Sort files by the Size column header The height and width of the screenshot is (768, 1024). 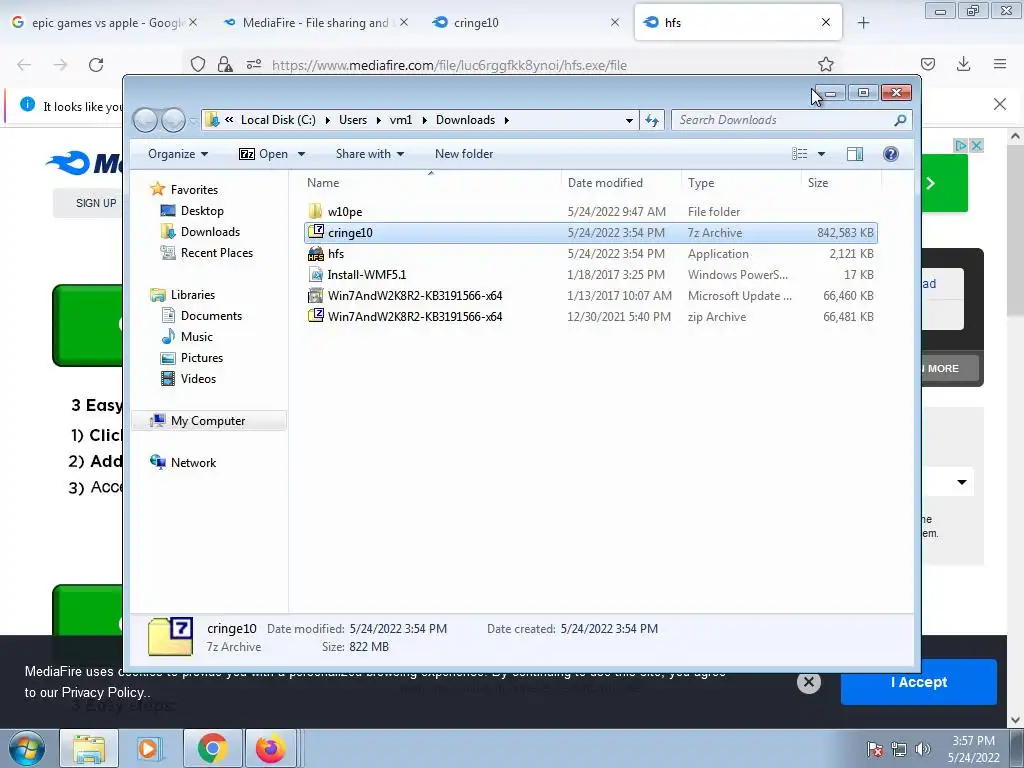pyautogui.click(x=841, y=183)
